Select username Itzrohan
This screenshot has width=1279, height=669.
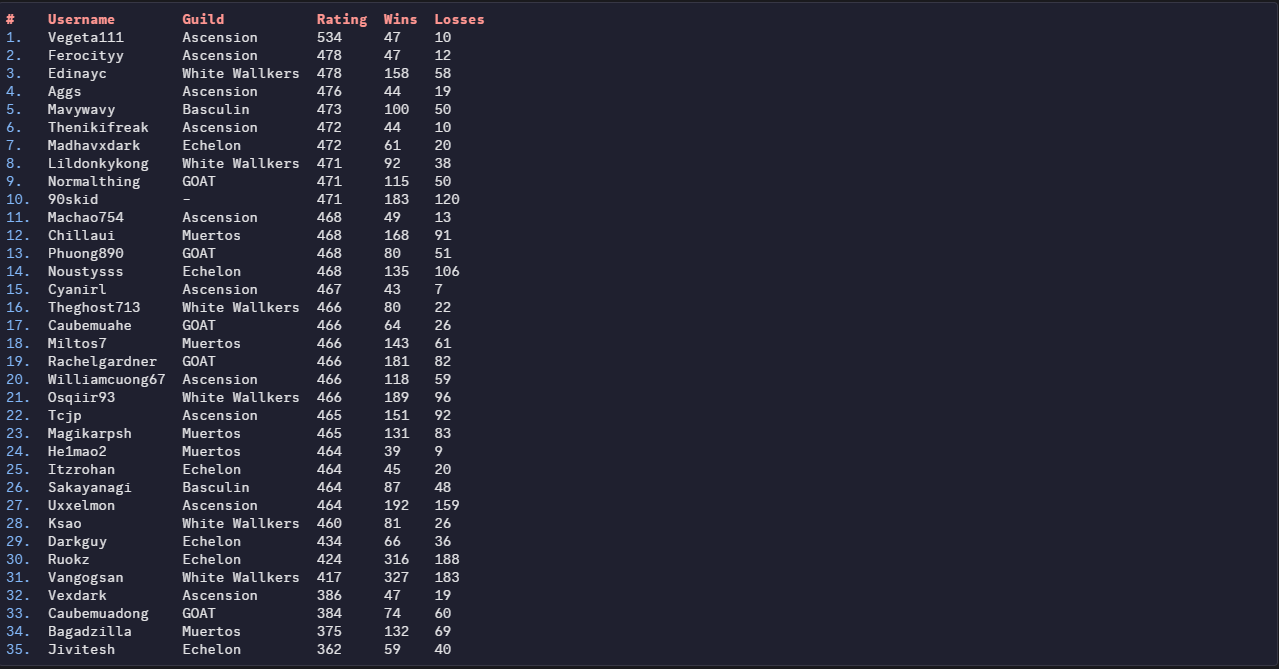pos(81,469)
